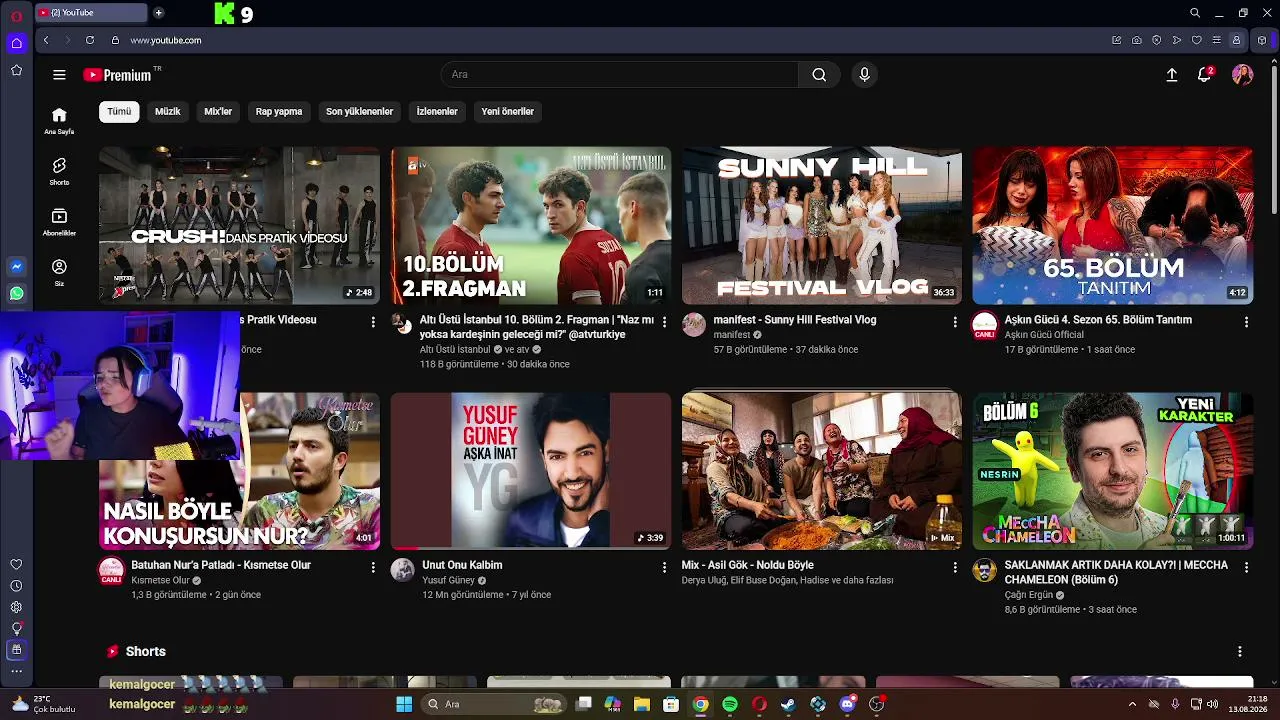Select the Mix'ler filter chip

click(218, 111)
